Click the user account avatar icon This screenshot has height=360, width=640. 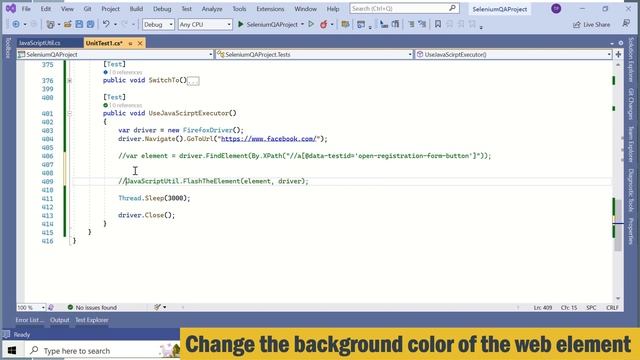coord(556,9)
